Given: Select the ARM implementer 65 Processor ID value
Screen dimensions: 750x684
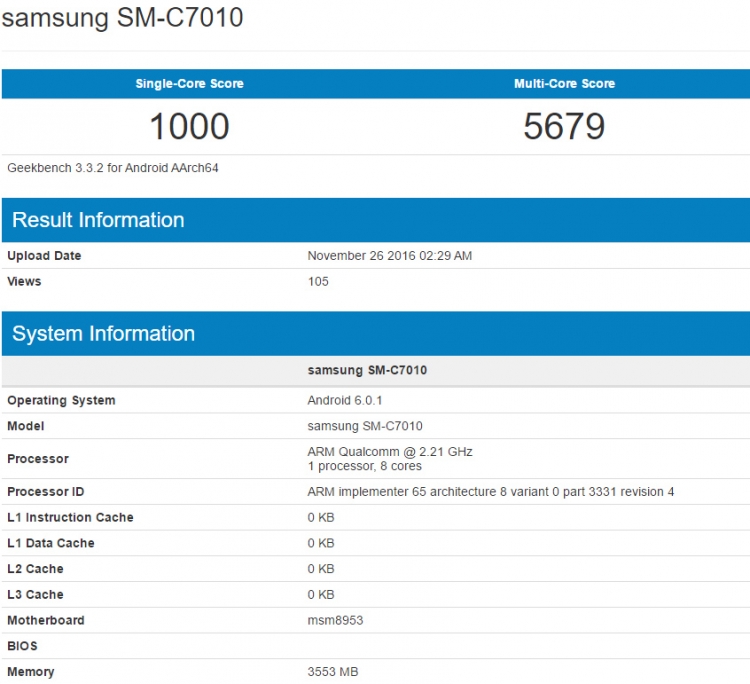Looking at the screenshot, I should click(490, 492).
